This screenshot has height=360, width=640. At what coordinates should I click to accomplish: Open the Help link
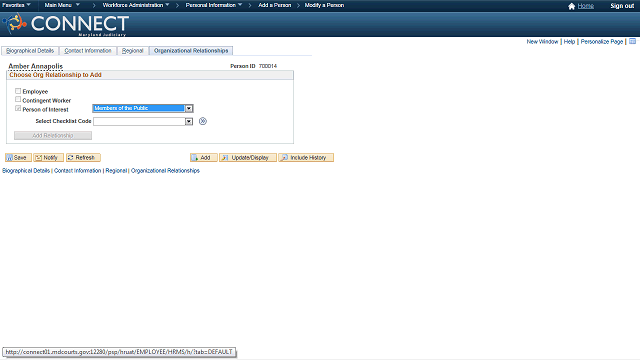coord(569,42)
